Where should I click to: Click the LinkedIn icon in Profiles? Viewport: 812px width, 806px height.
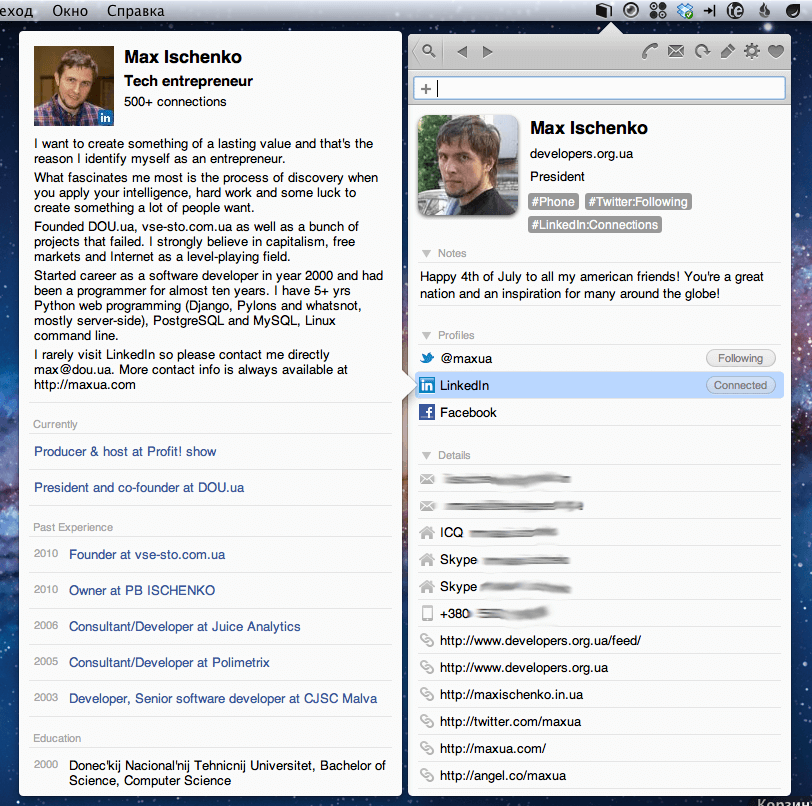pyautogui.click(x=427, y=385)
